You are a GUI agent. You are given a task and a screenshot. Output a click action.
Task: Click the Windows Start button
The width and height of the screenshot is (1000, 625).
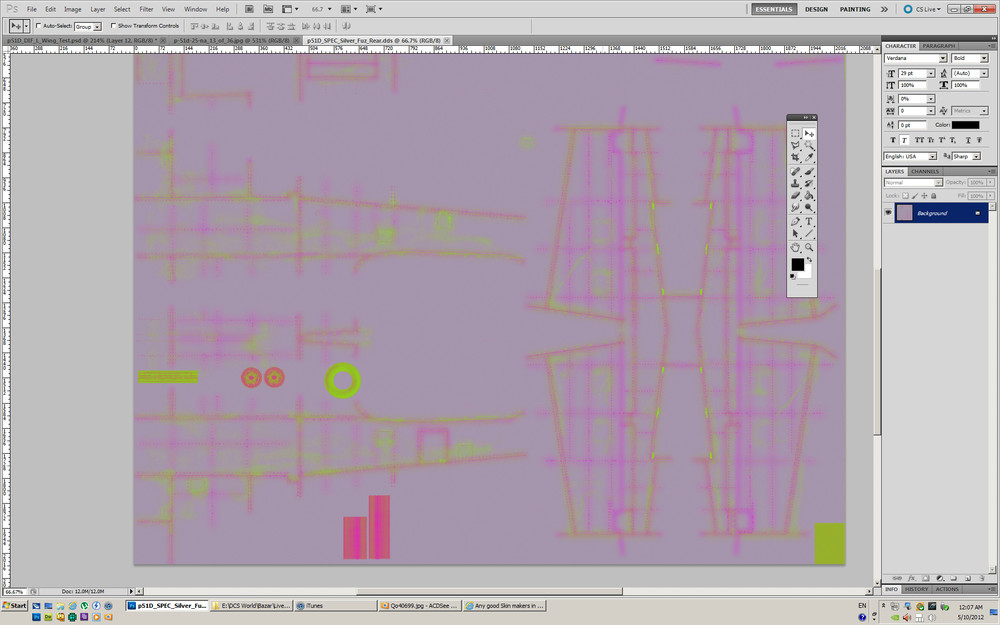tap(15, 606)
